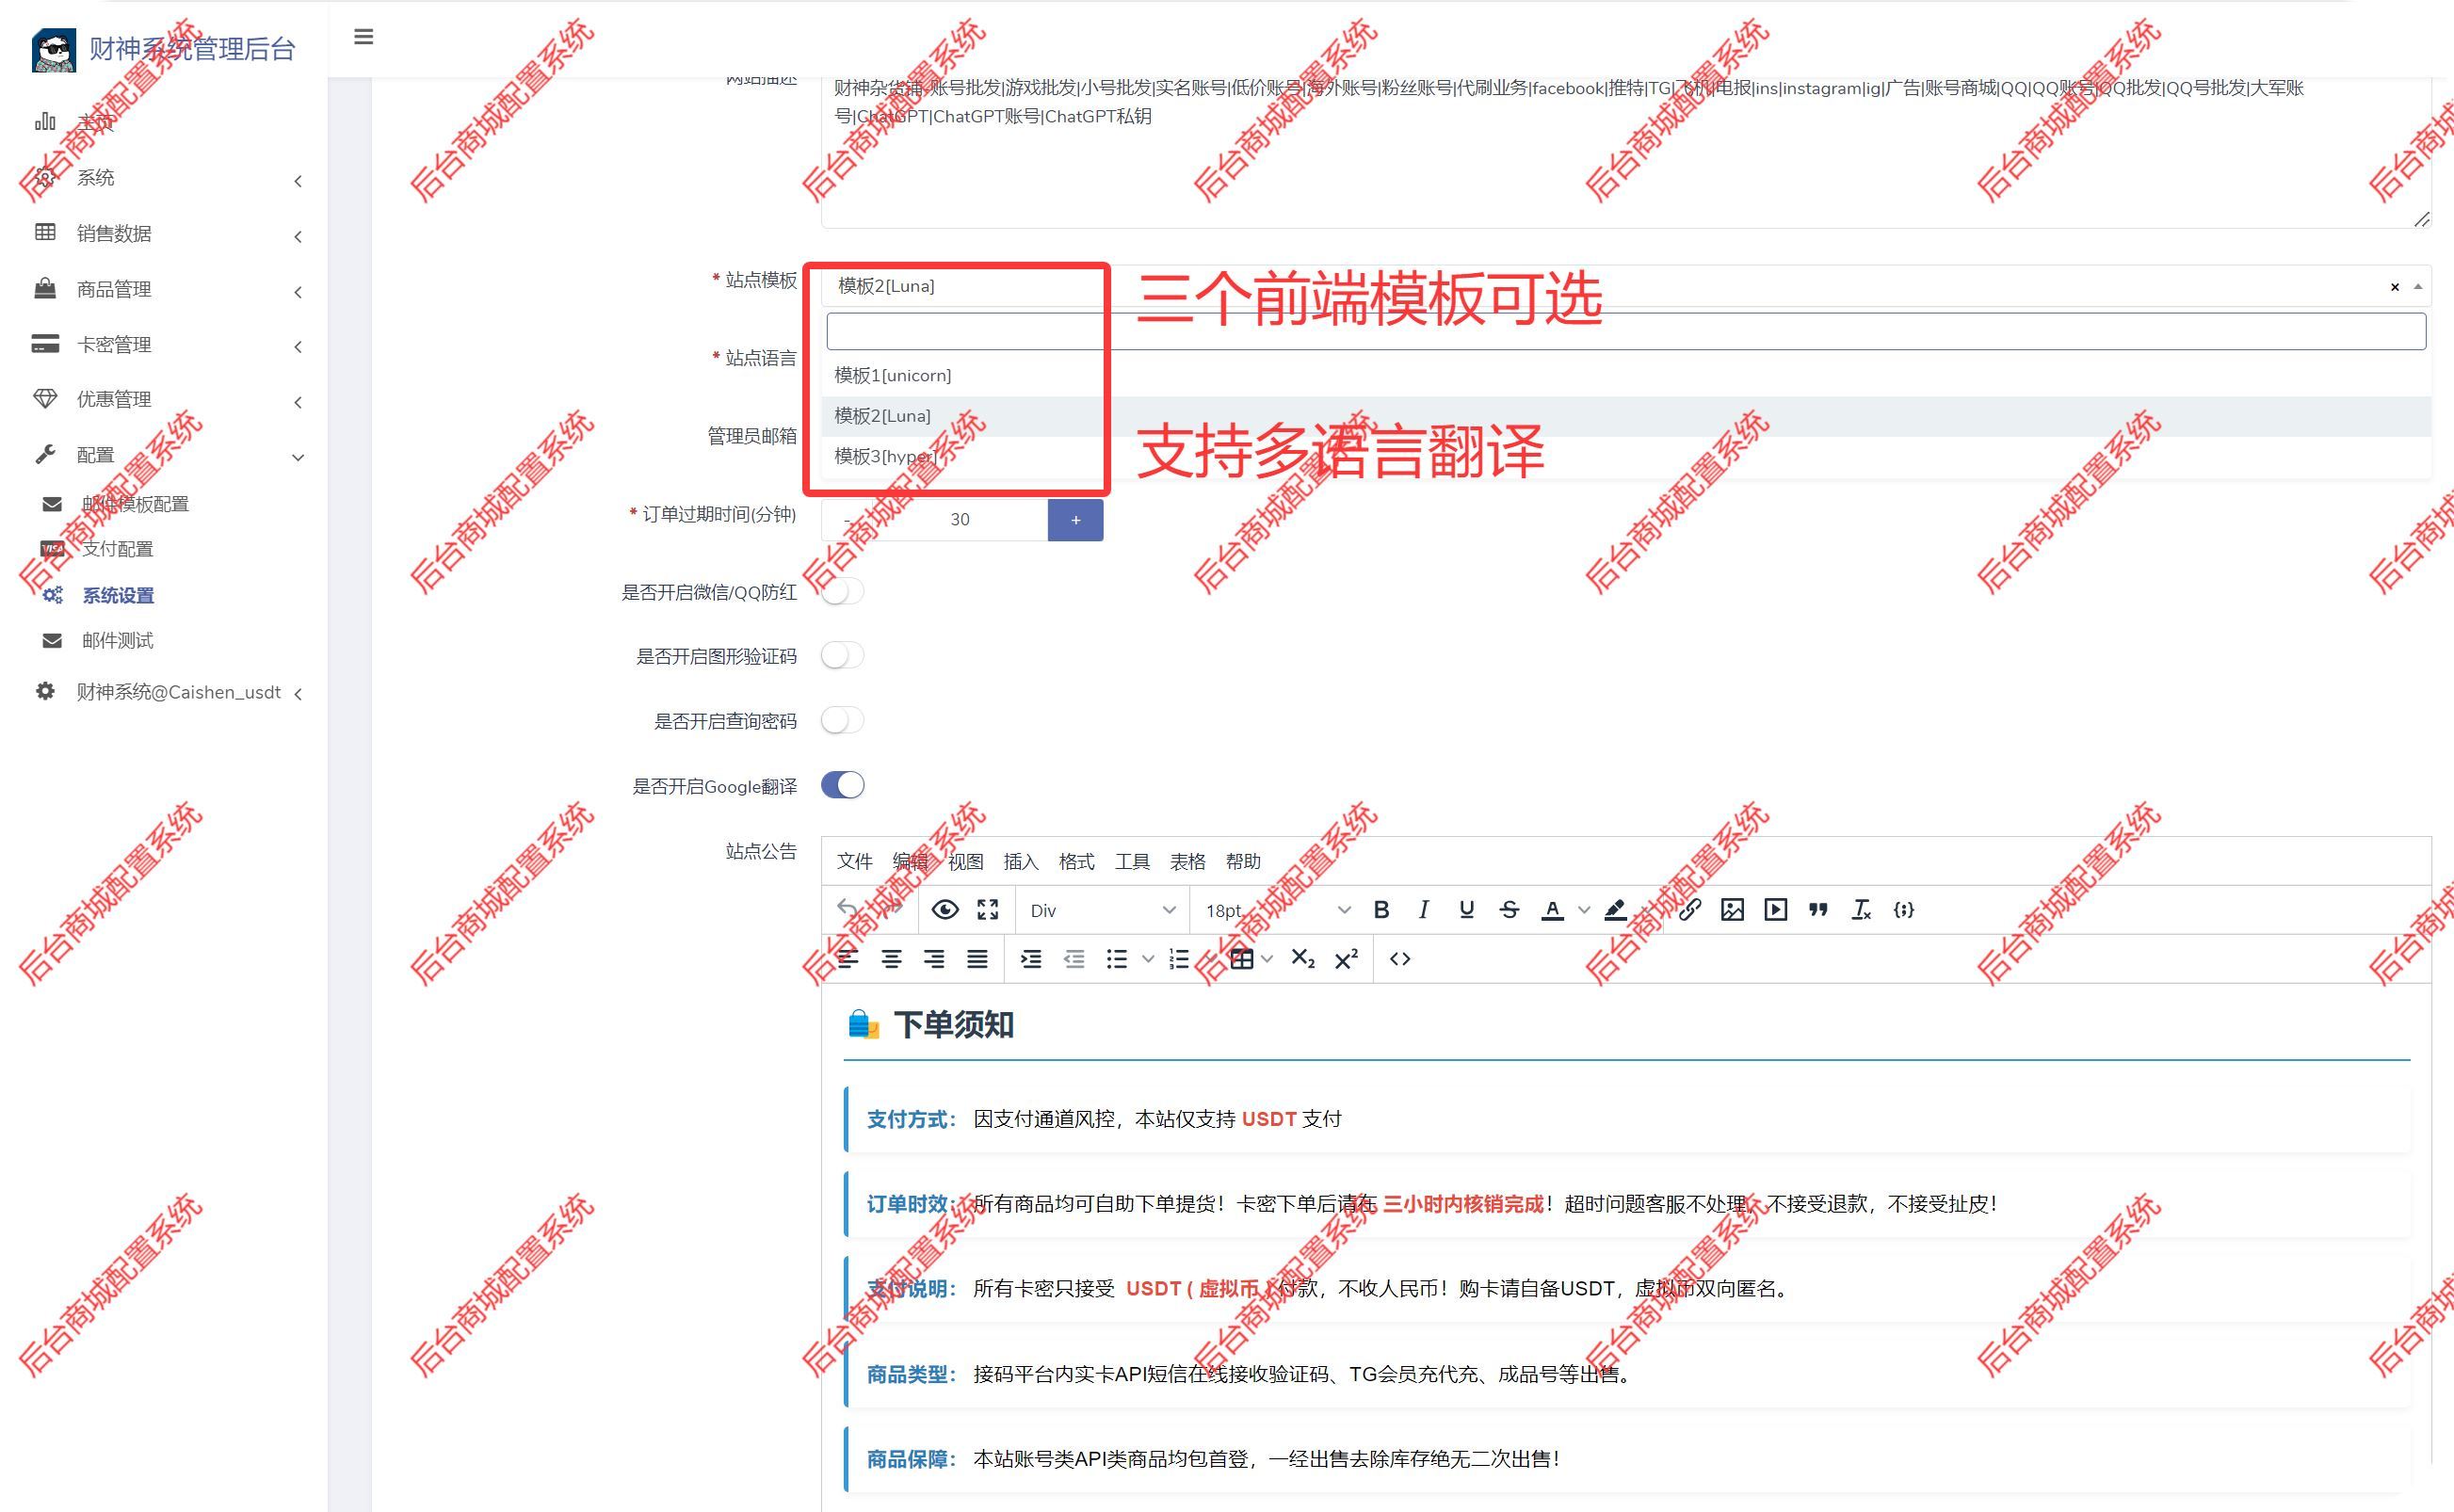Open the 表格 menu in editor
The height and width of the screenshot is (1512, 2454).
tap(1188, 861)
